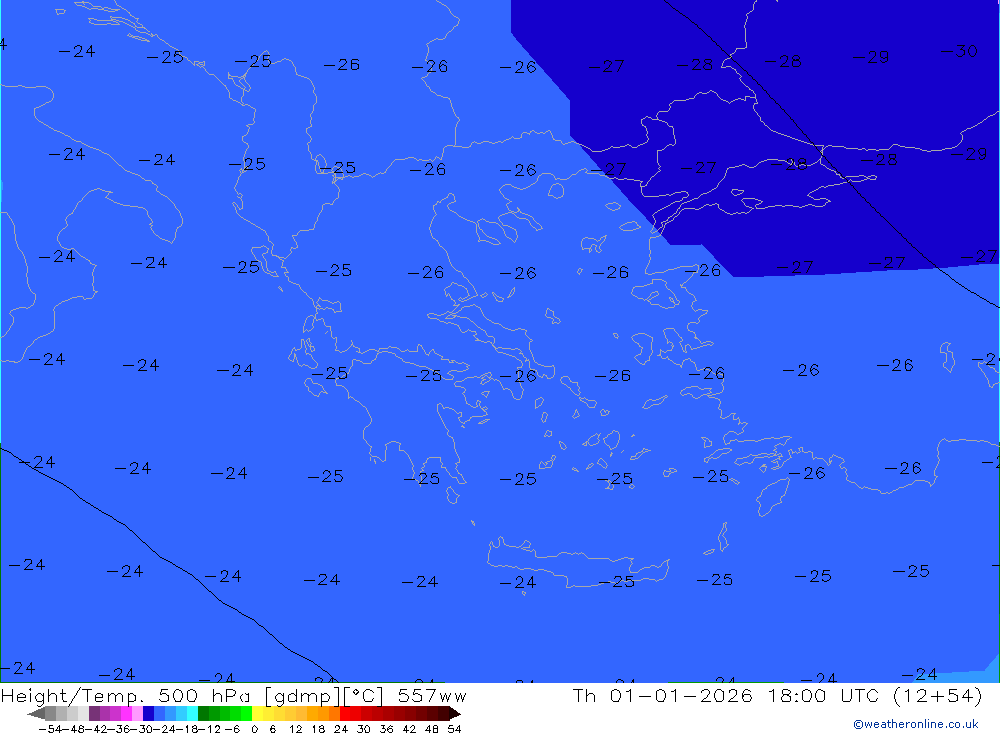Click the map title 'Height/Temp. 500 hPa'
The width and height of the screenshot is (1000, 733).
click(125, 695)
